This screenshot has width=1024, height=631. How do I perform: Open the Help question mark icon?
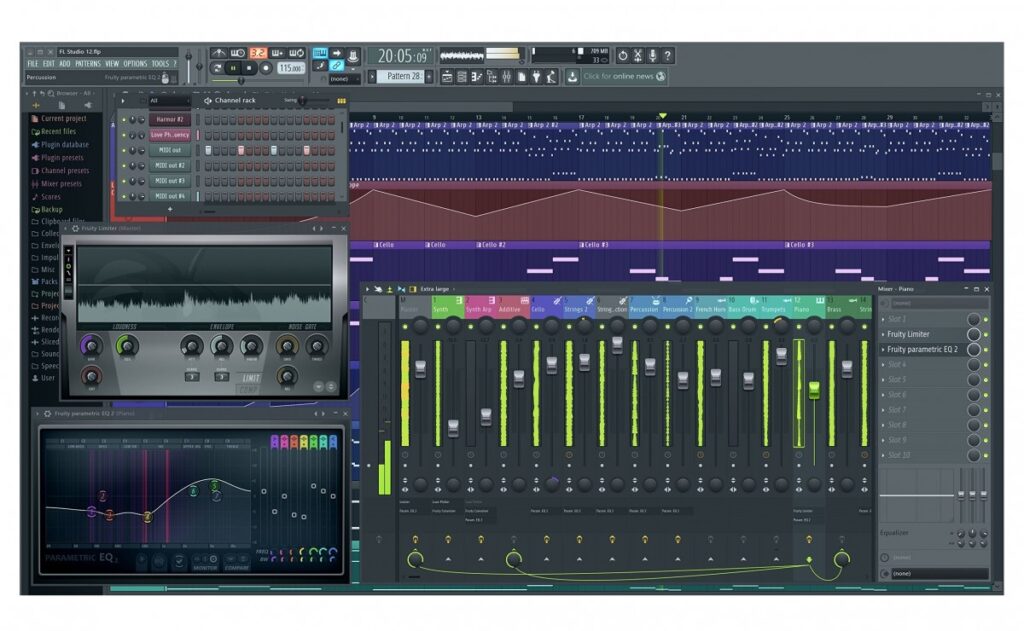pyautogui.click(x=668, y=55)
